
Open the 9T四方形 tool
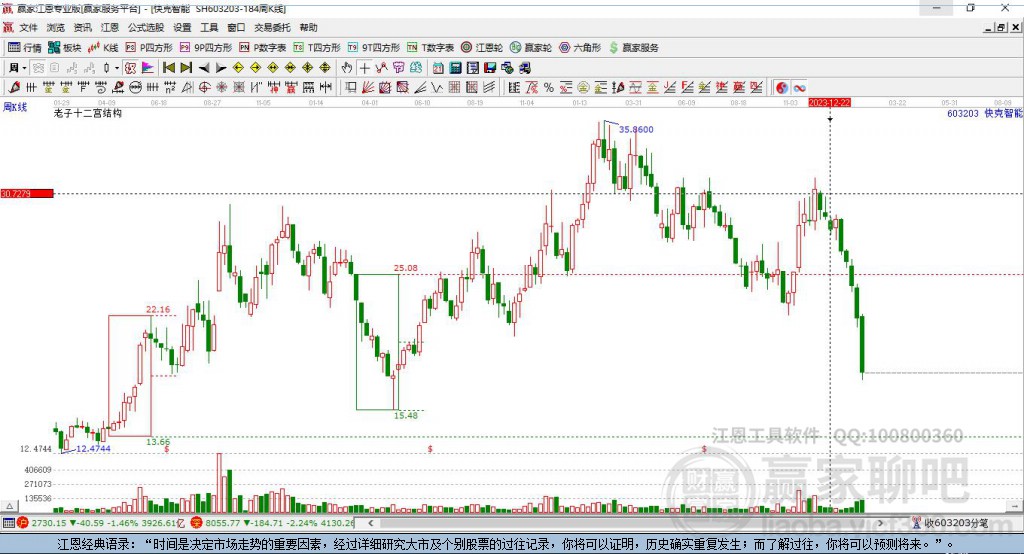pyautogui.click(x=374, y=48)
